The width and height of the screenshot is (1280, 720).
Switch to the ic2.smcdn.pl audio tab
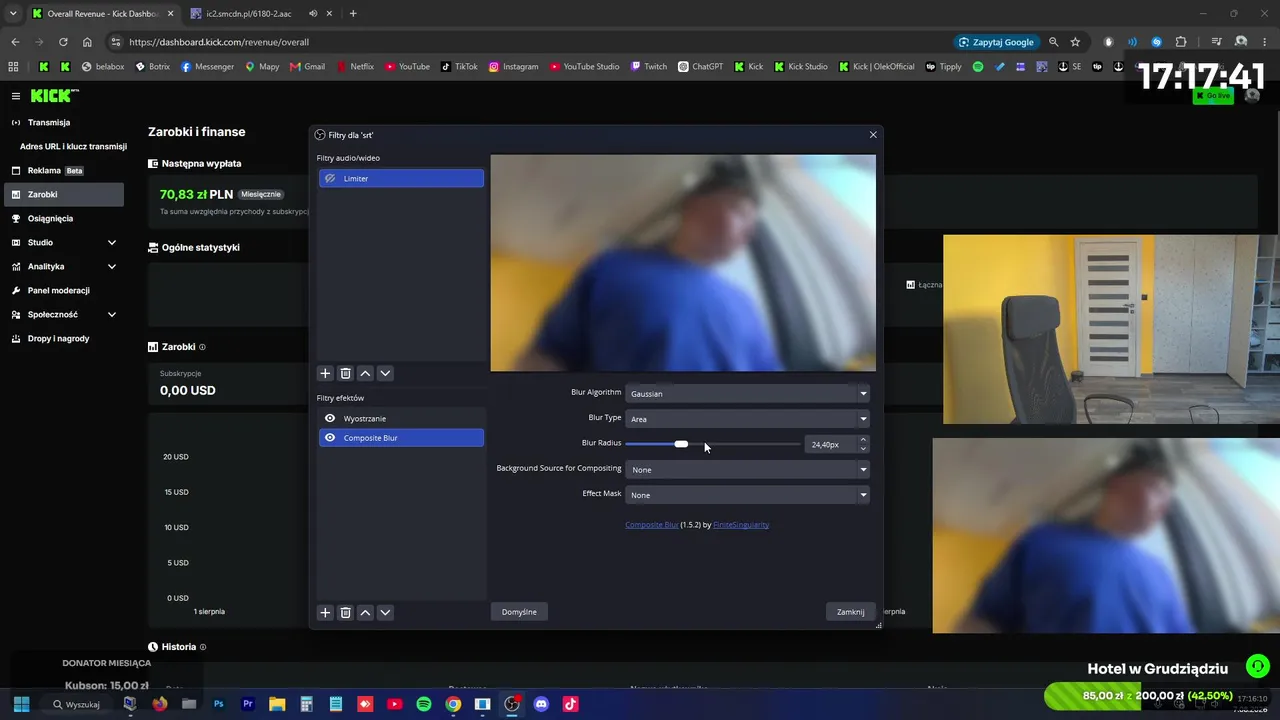pyautogui.click(x=247, y=14)
